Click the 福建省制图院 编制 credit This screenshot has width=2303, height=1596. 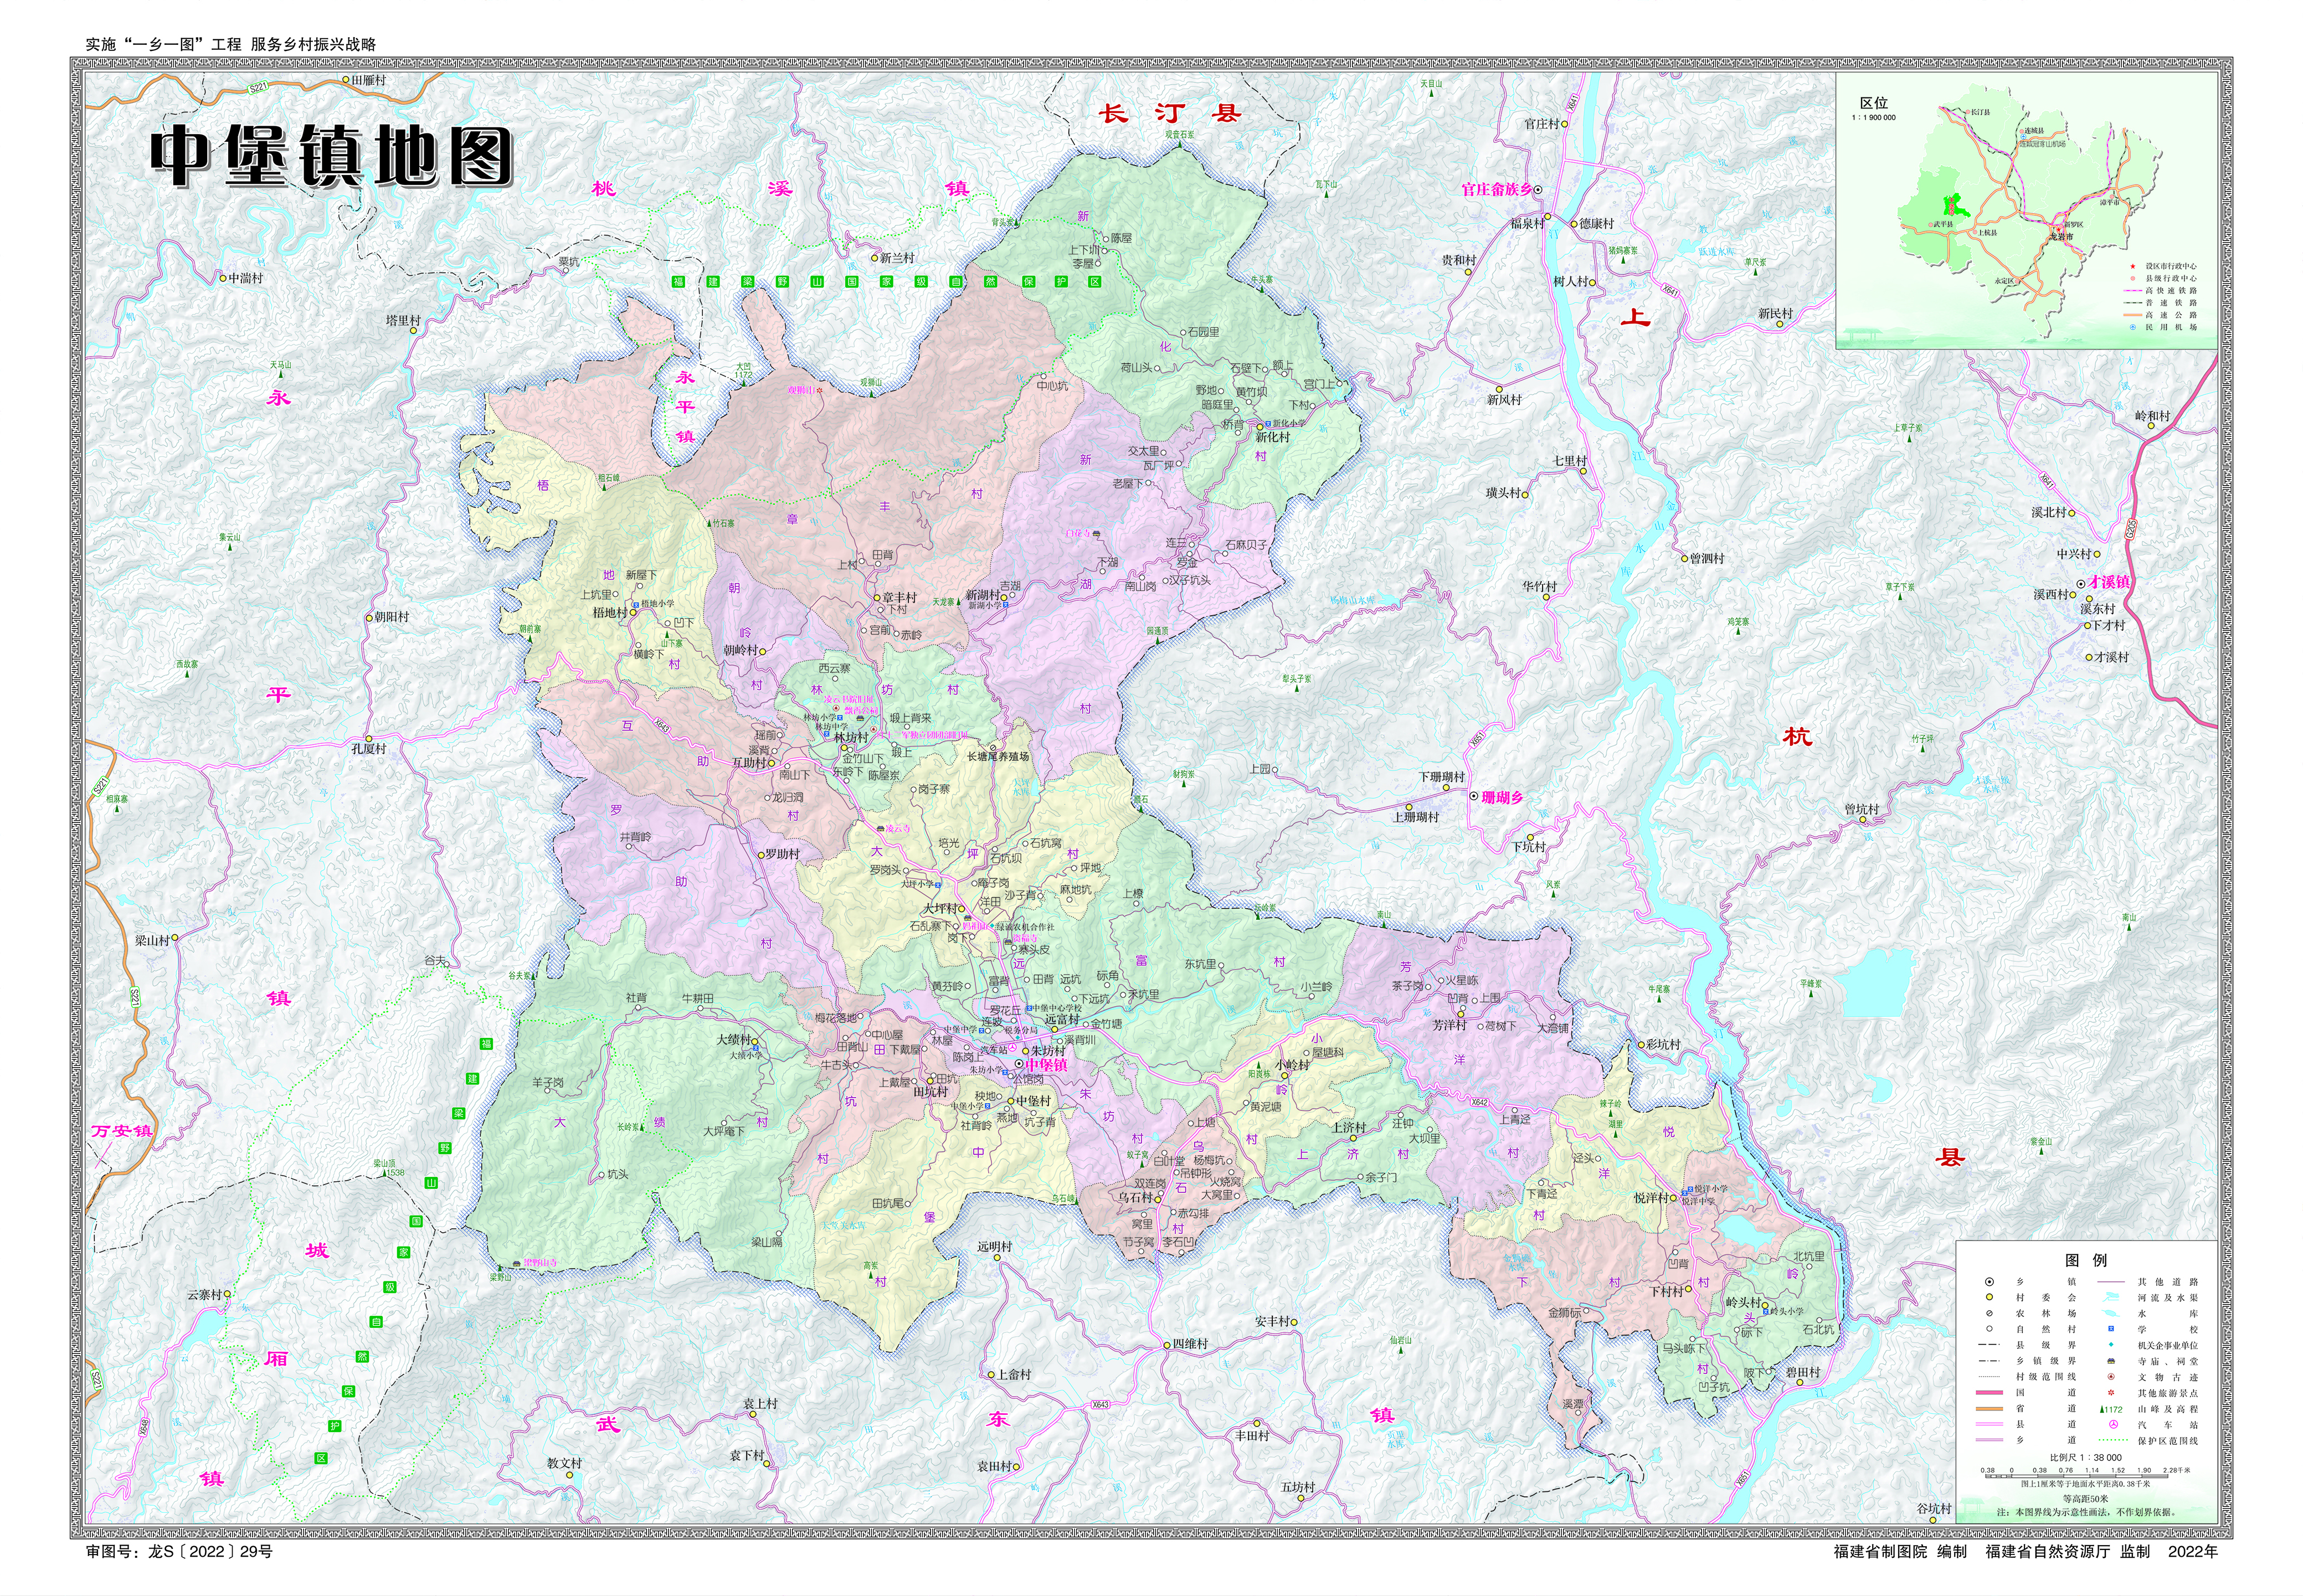1900,1552
